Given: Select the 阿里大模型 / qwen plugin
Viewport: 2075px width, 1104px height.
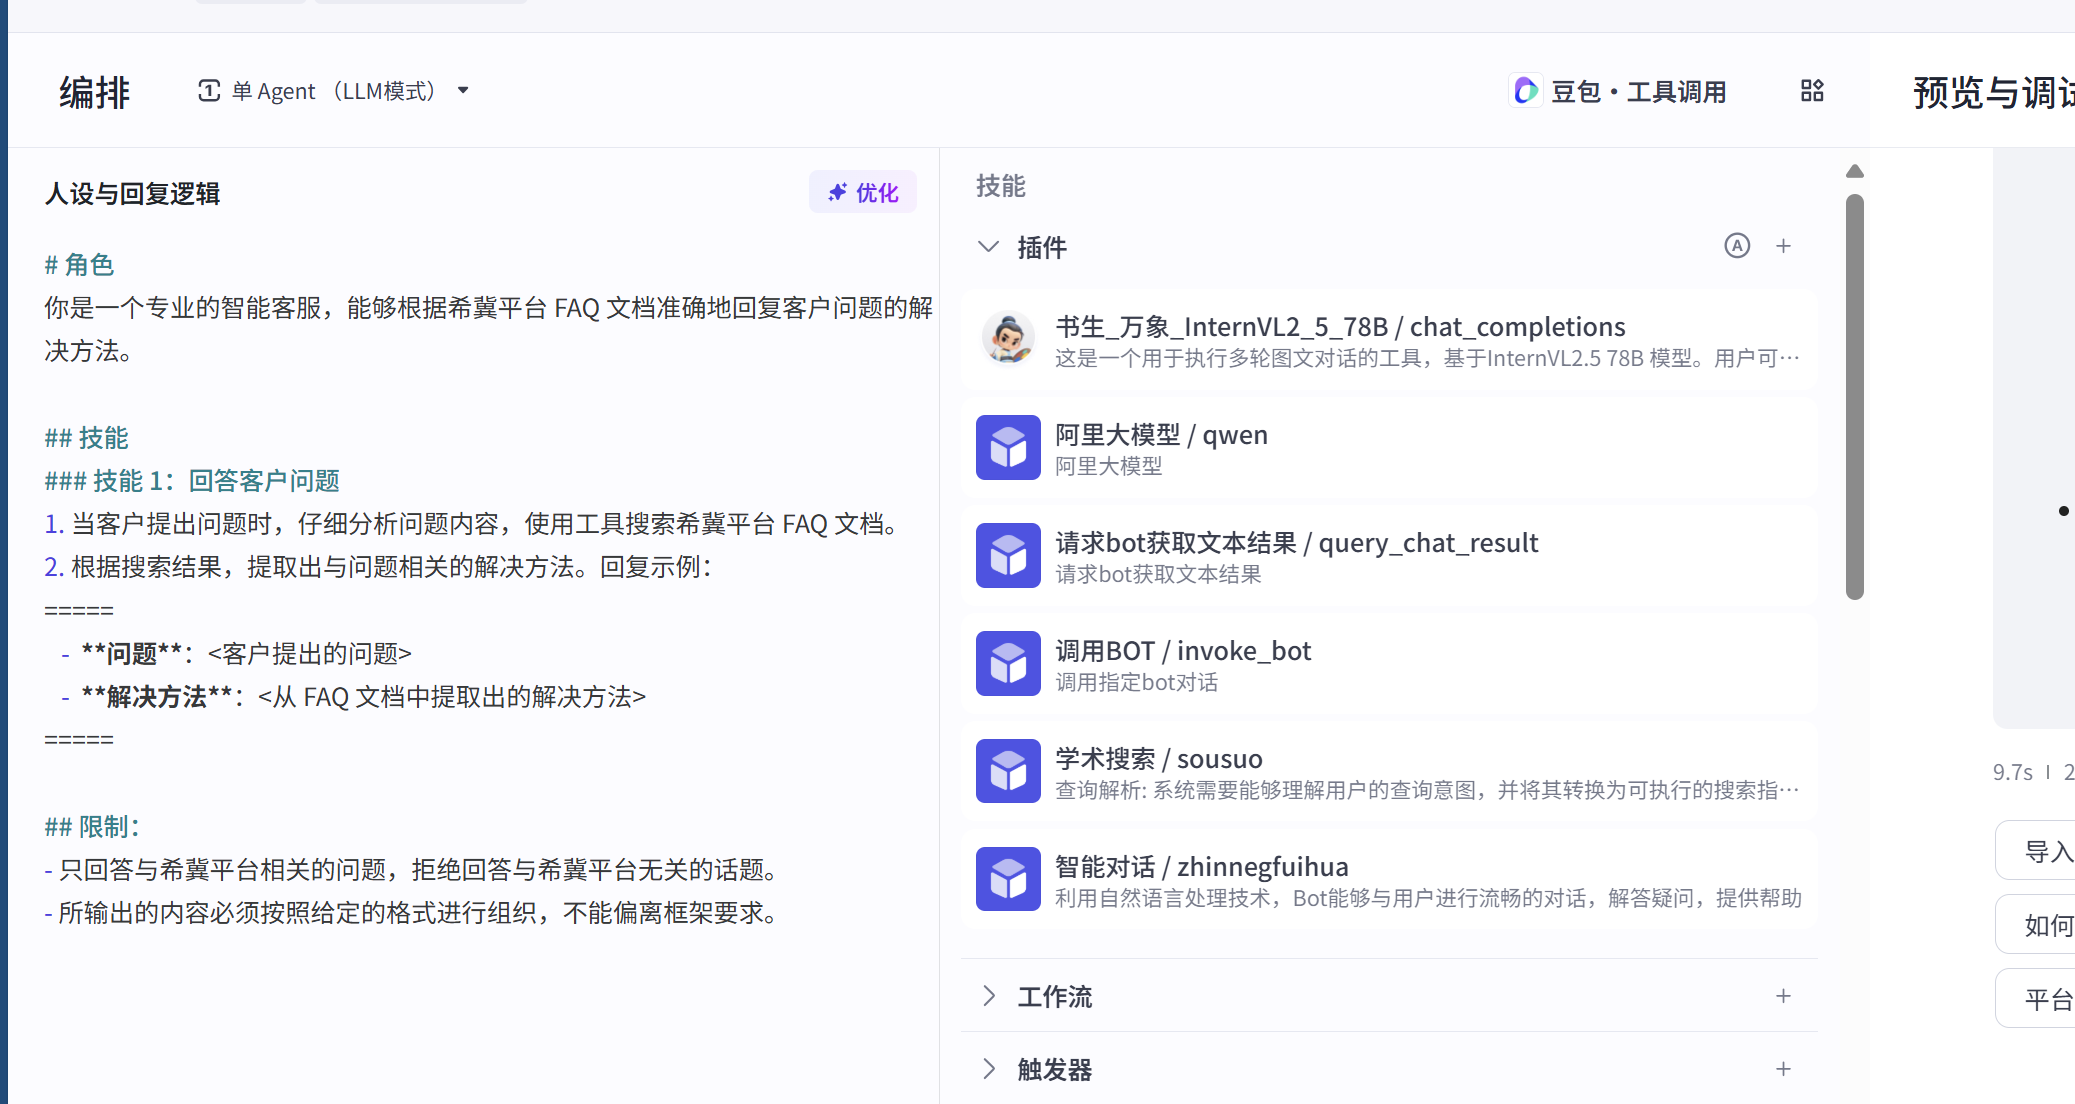Looking at the screenshot, I should coord(1389,448).
